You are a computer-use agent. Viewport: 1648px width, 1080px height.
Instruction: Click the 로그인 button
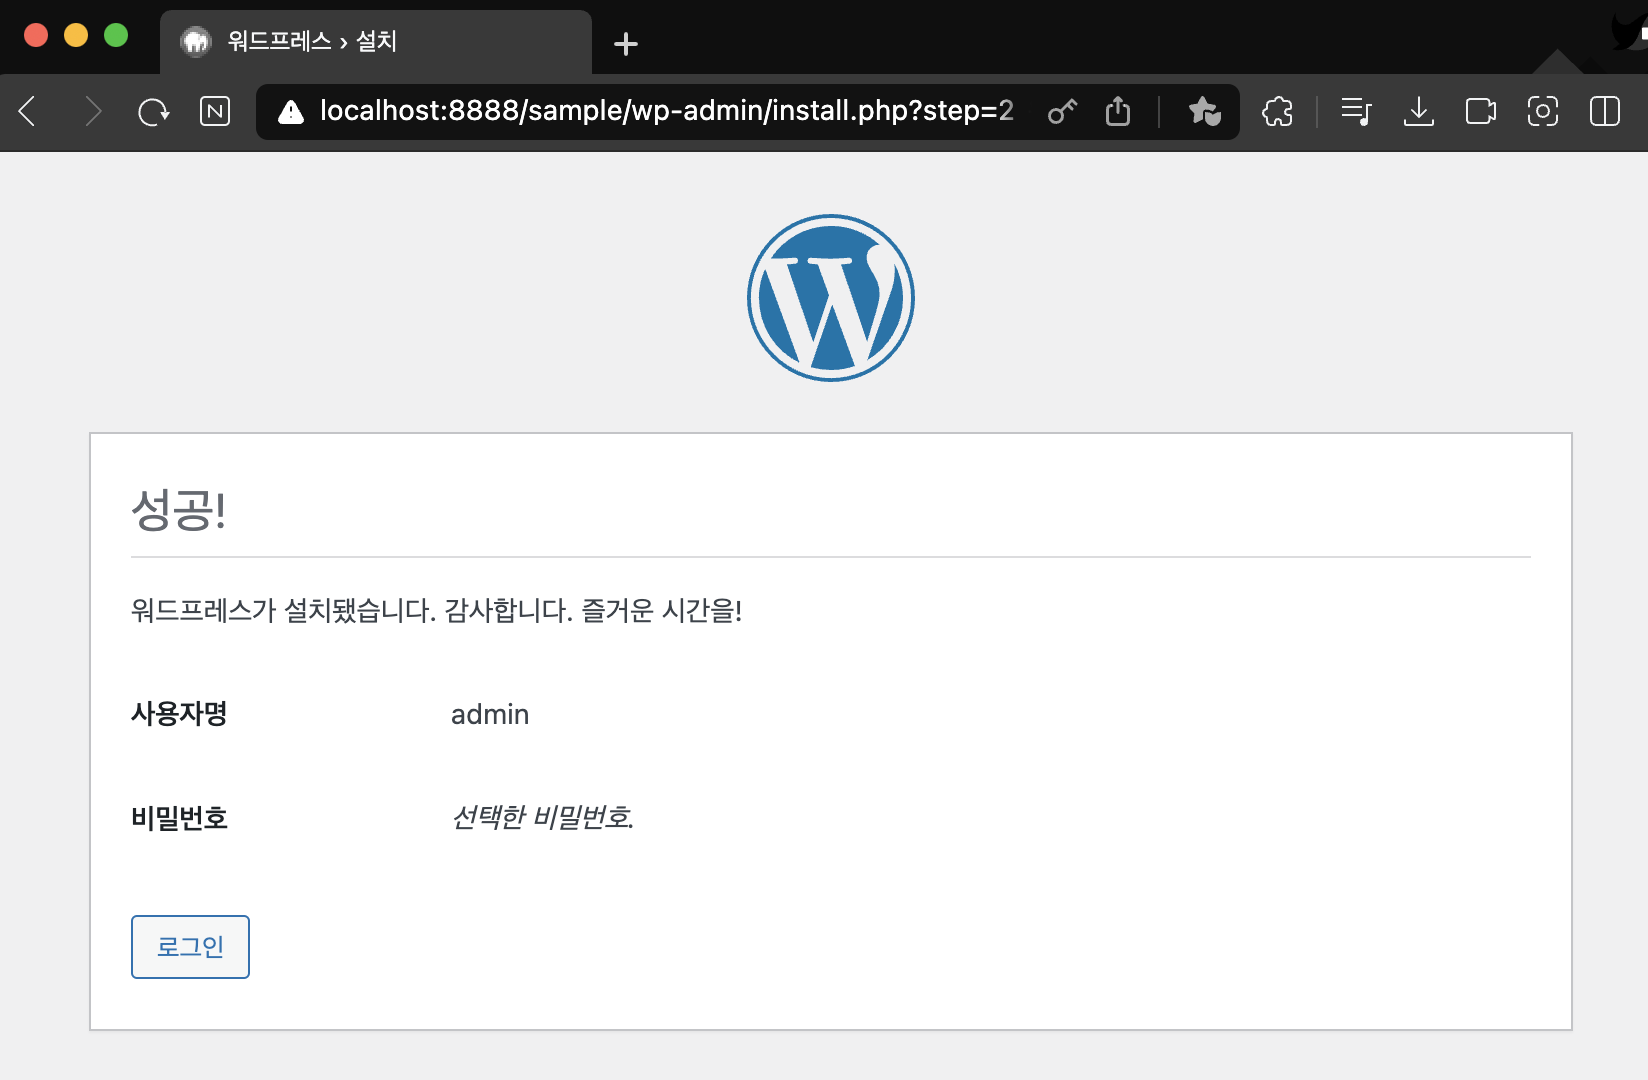tap(190, 947)
